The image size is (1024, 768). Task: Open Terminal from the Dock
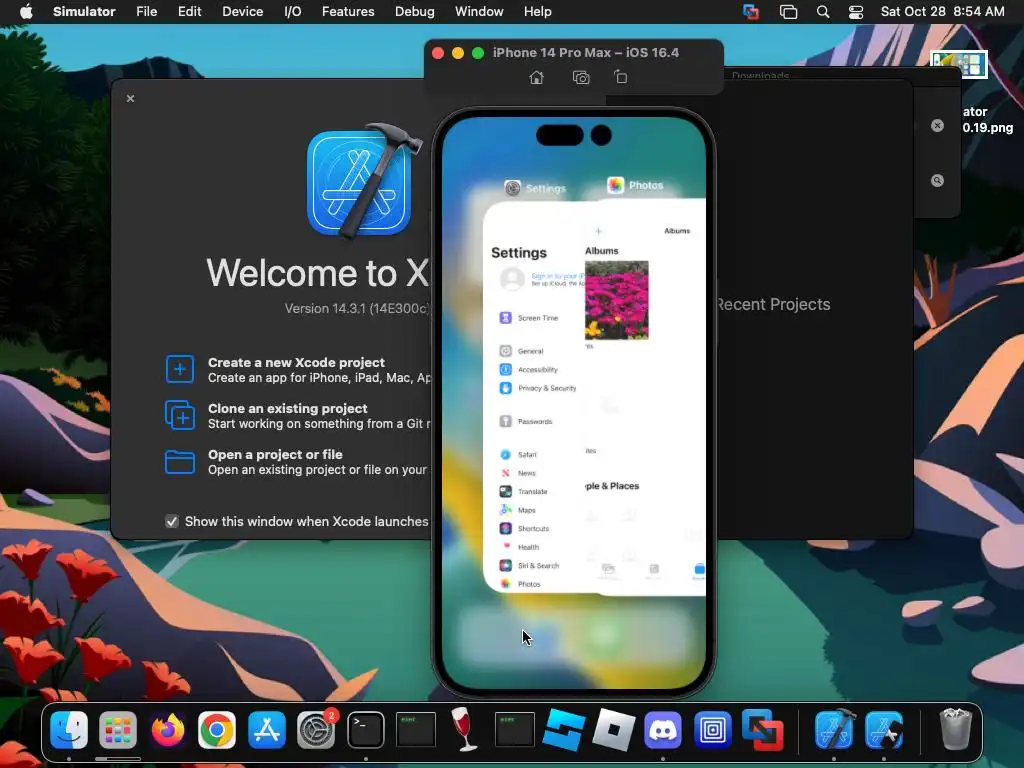[x=366, y=729]
